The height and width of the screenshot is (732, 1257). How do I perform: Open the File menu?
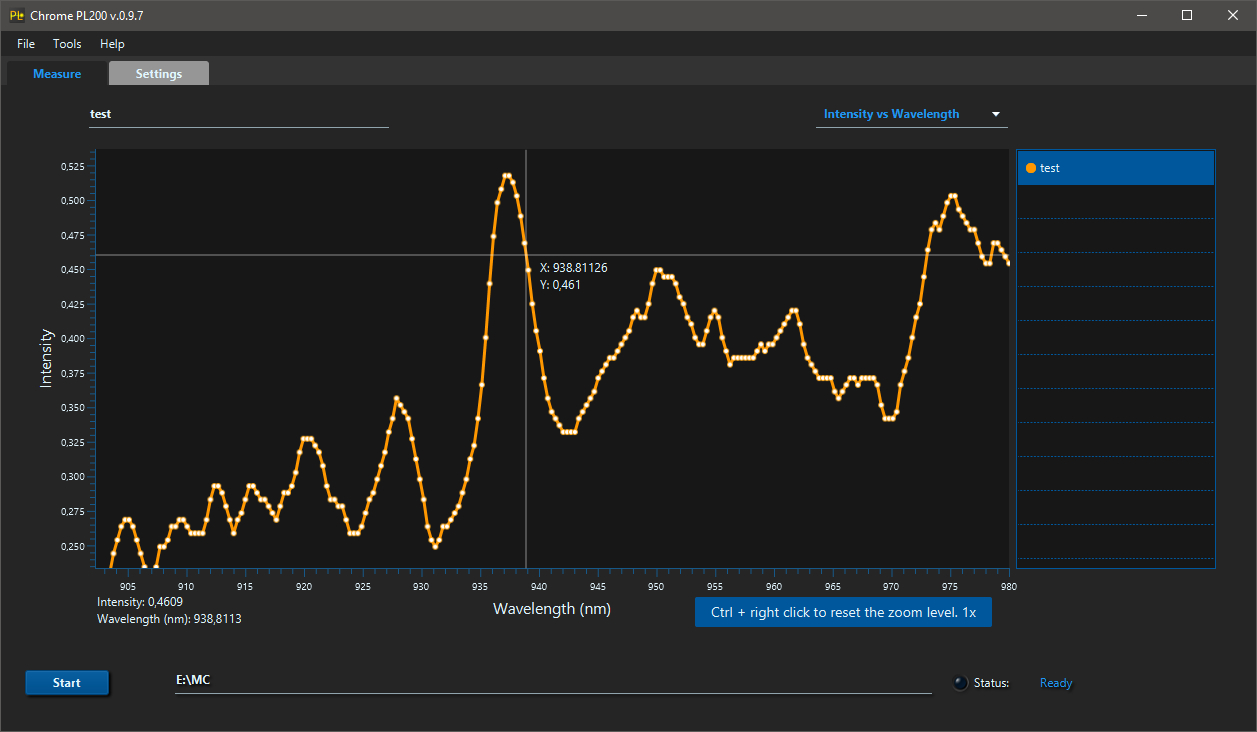coord(26,44)
